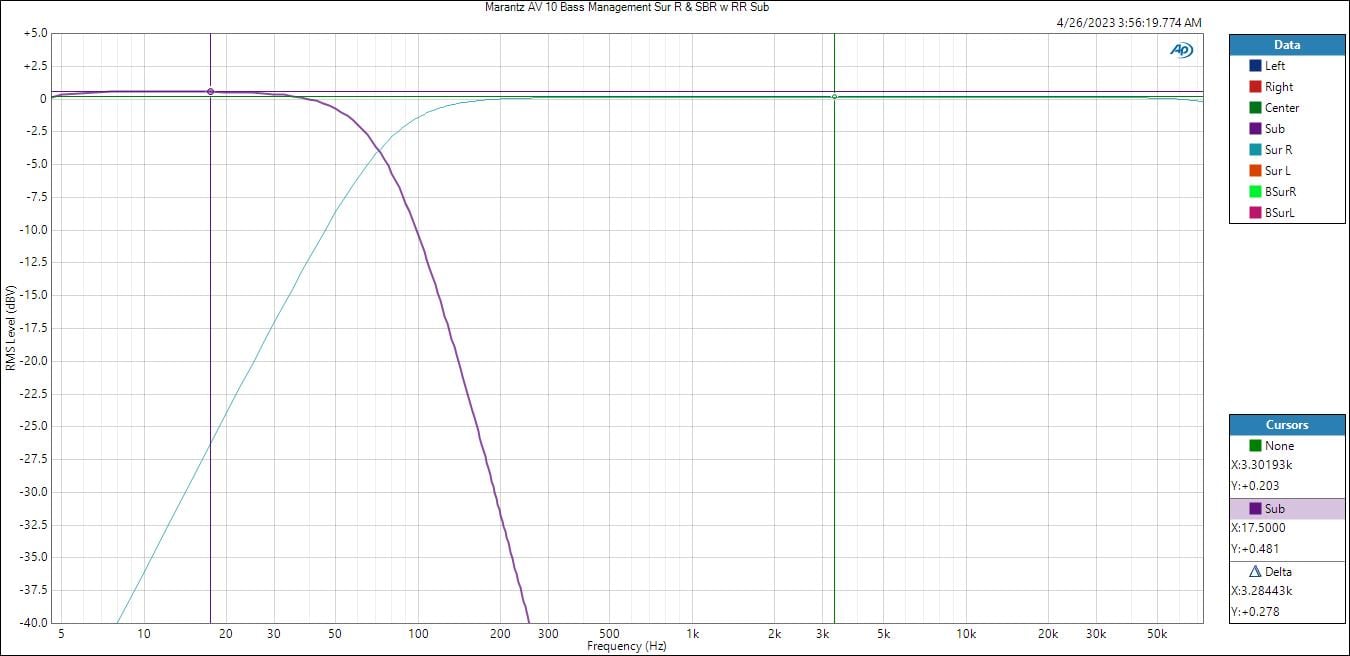Viewport: 1350px width, 656px height.
Task: Click the purple cursor marker on Sub curve
Action: point(210,91)
